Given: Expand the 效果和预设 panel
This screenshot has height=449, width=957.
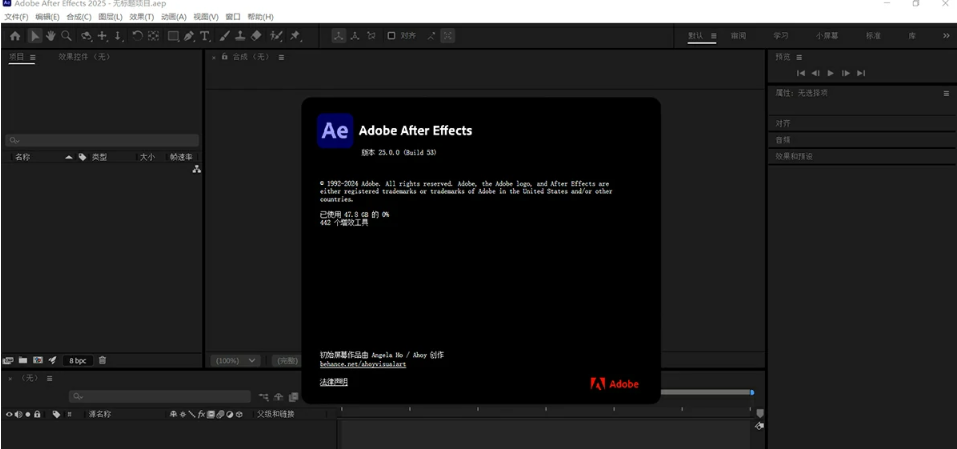Looking at the screenshot, I should coord(794,156).
